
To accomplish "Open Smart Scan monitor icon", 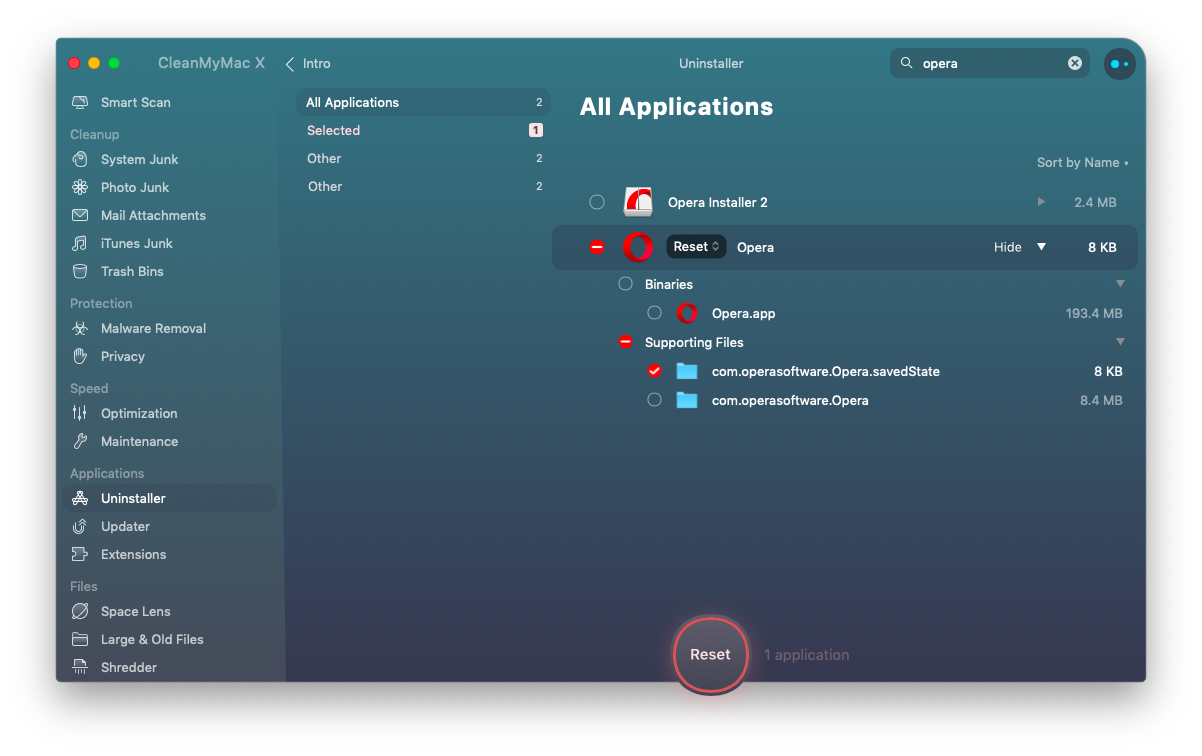I will 80,102.
